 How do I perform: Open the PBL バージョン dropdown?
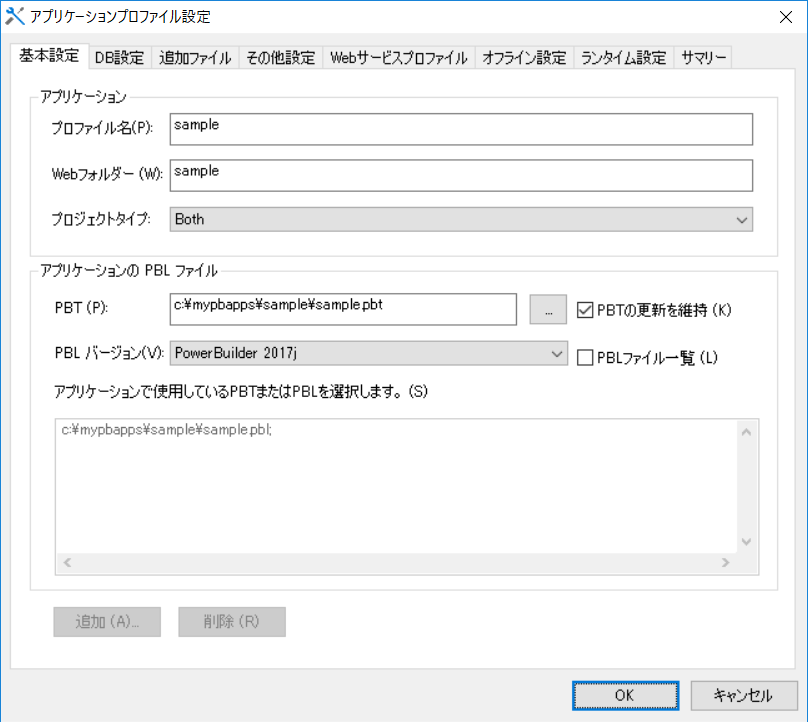pos(557,354)
